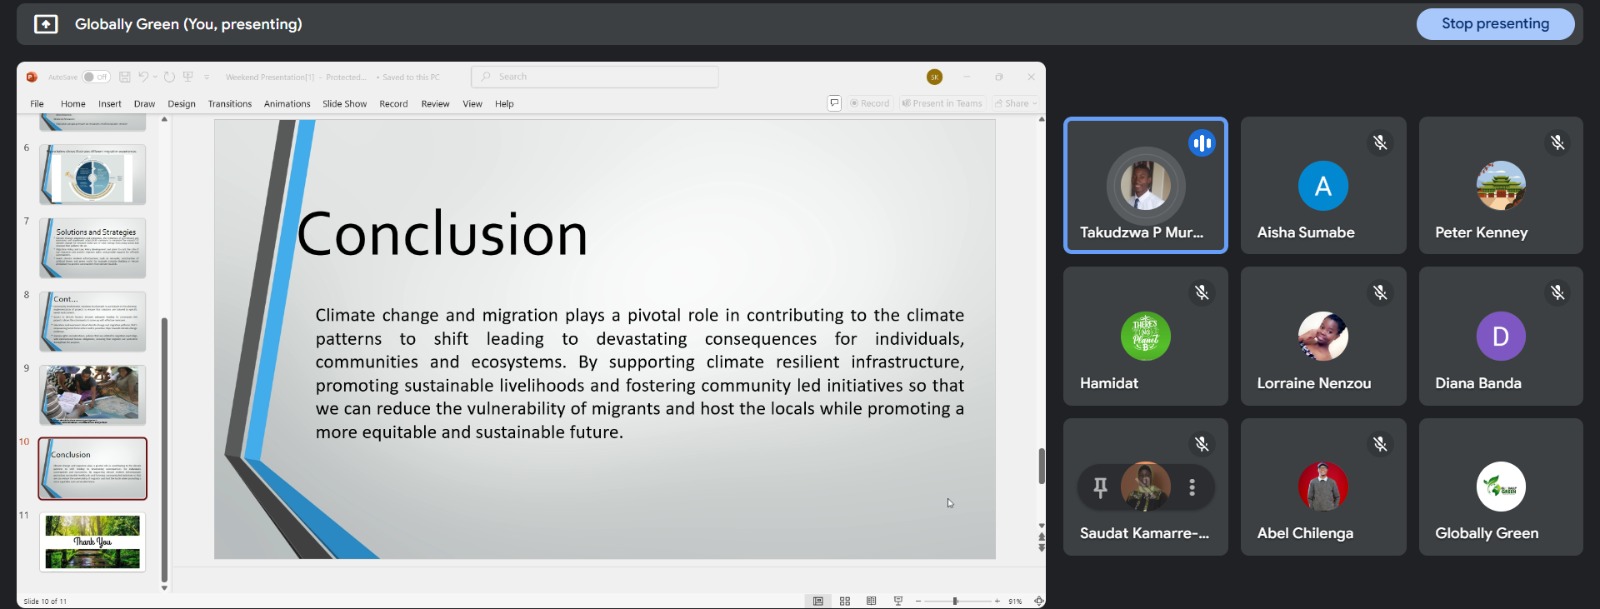Expand the Undo history dropdown arrow
The height and width of the screenshot is (609, 1600).
click(x=155, y=77)
